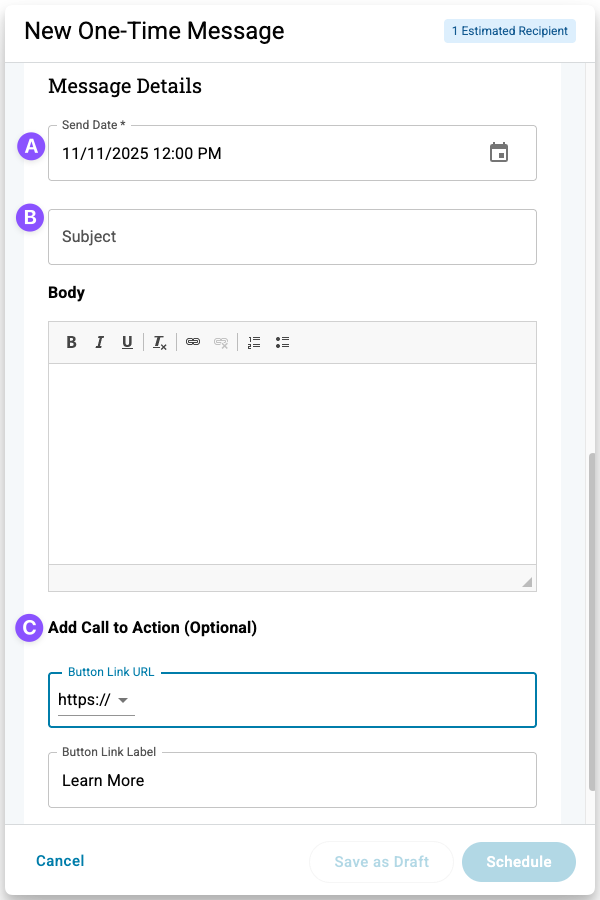The height and width of the screenshot is (900, 600).
Task: Click the 1 Estimated Recipient badge
Action: point(510,31)
